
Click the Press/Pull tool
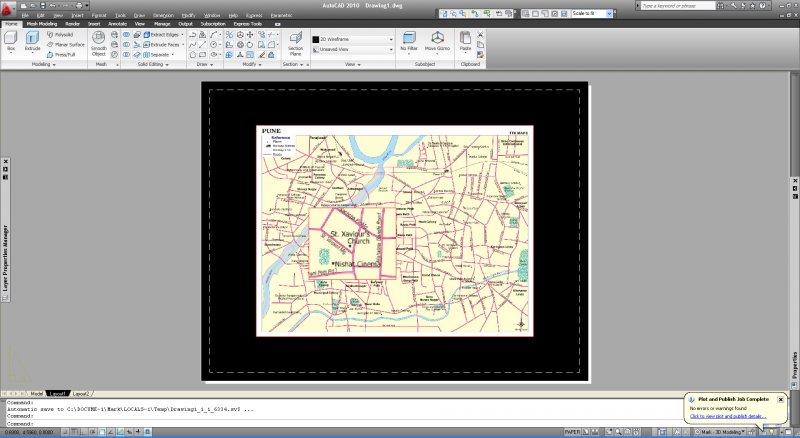[66, 55]
